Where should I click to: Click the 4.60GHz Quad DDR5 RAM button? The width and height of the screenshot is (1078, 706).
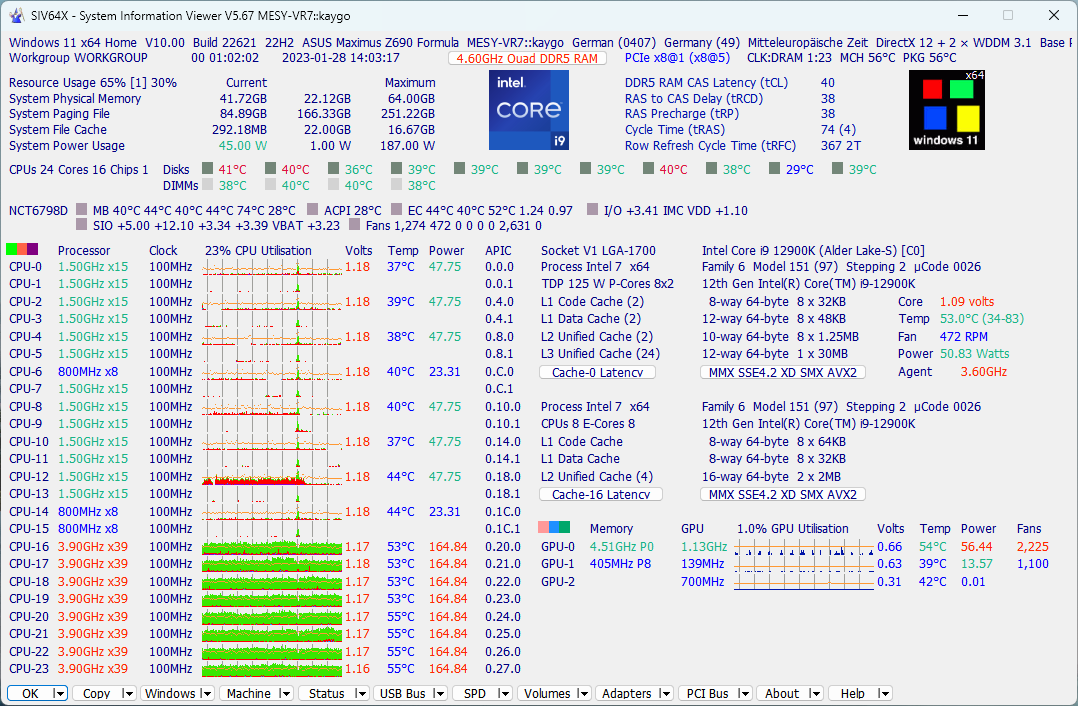pyautogui.click(x=527, y=58)
